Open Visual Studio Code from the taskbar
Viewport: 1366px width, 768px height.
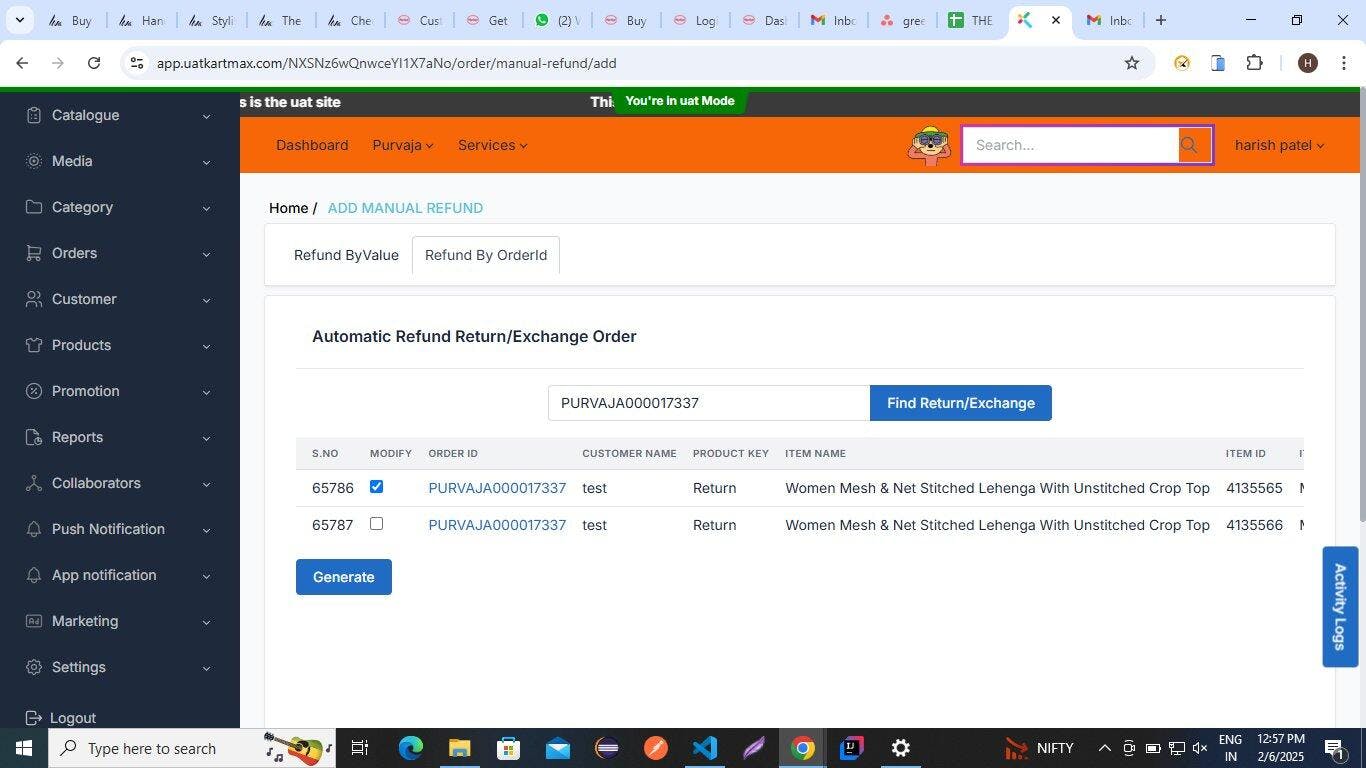pyautogui.click(x=704, y=748)
